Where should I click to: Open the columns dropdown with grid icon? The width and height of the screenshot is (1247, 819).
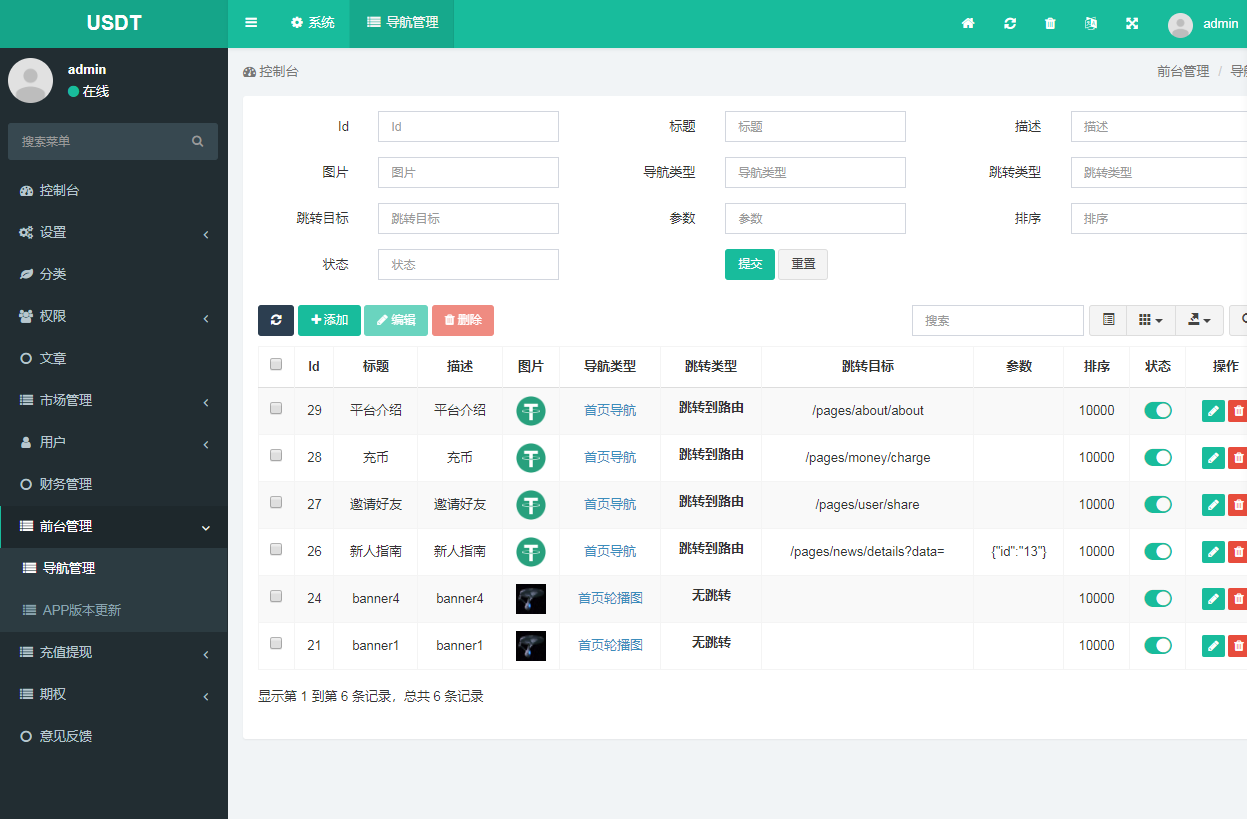1151,320
